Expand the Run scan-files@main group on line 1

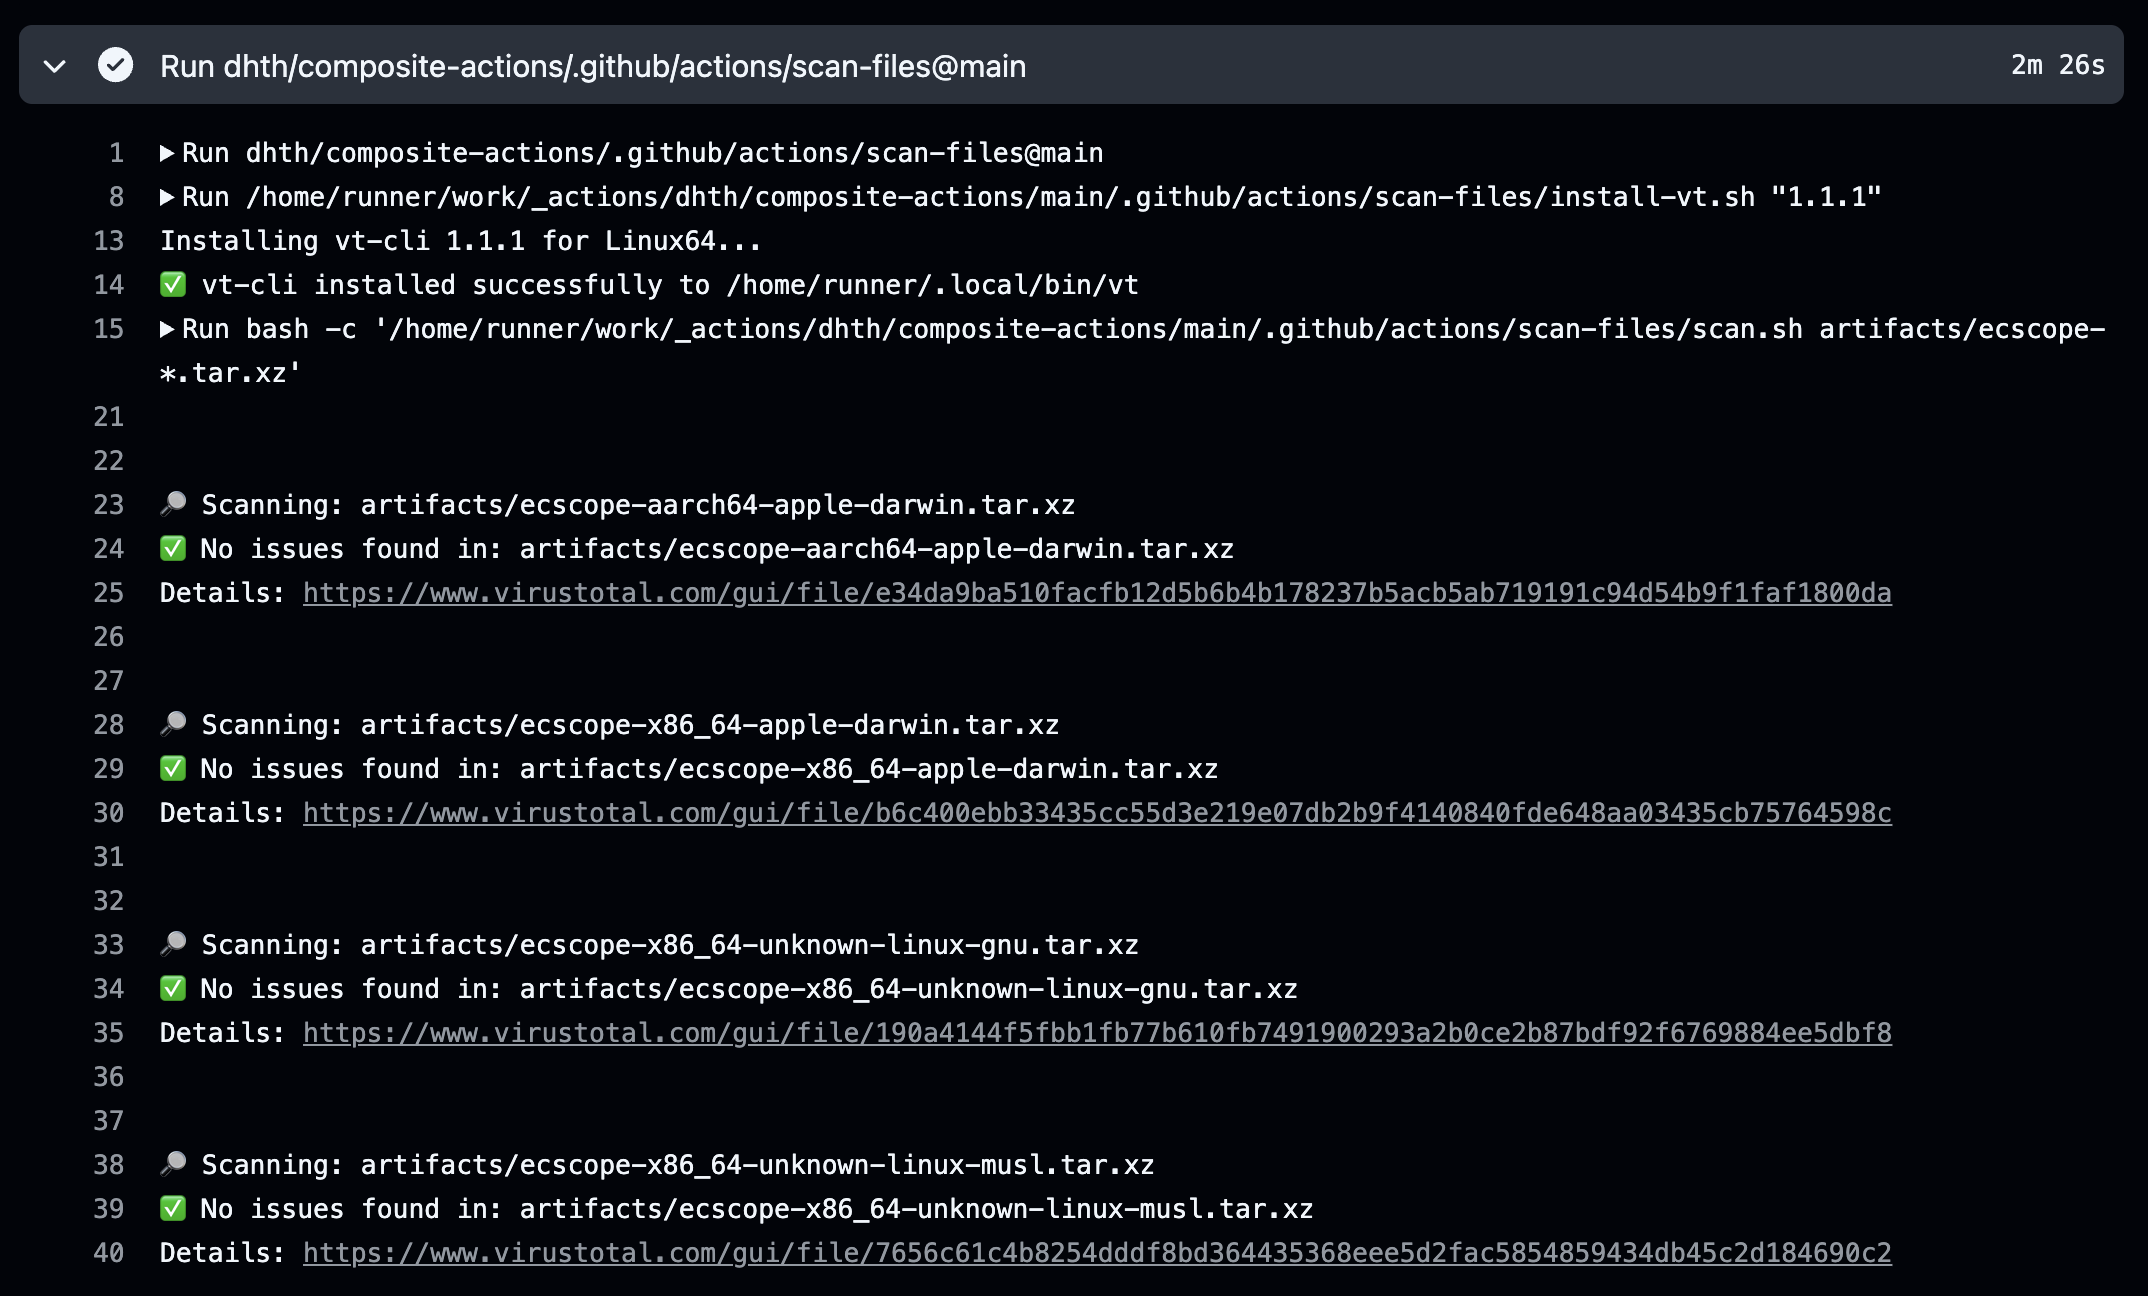point(166,152)
